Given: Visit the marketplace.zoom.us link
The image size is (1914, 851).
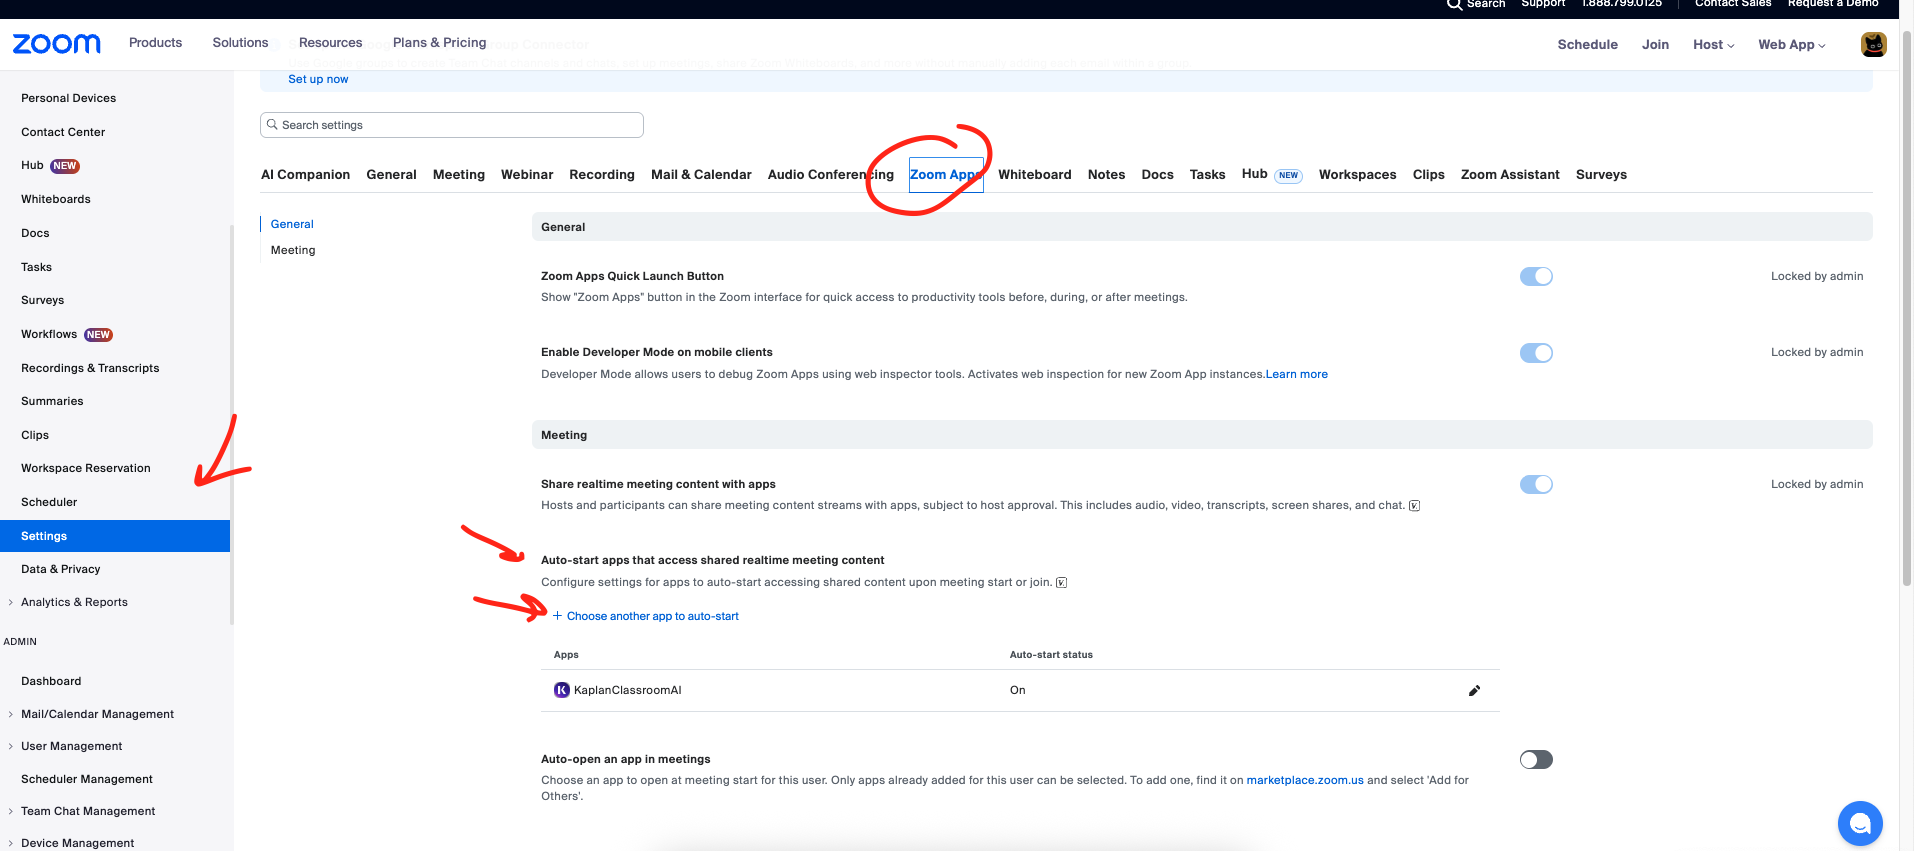Looking at the screenshot, I should point(1305,781).
